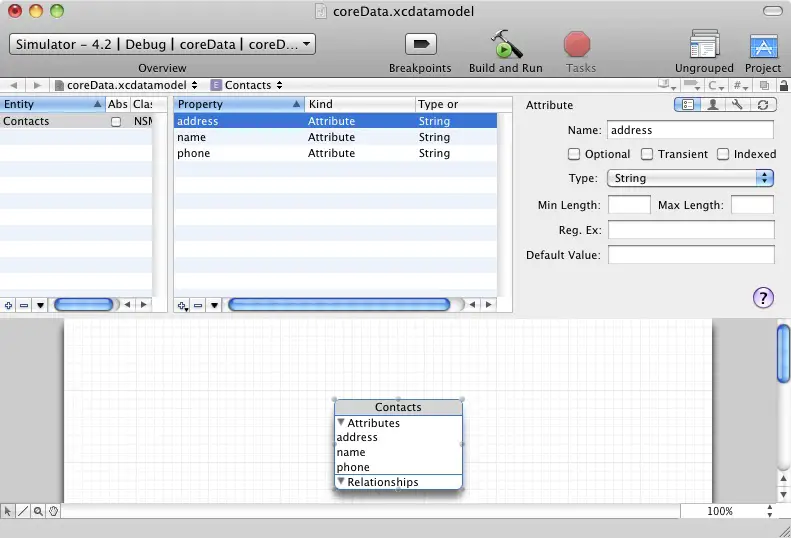Select the name property row
The height and width of the screenshot is (538, 791).
tap(335, 137)
